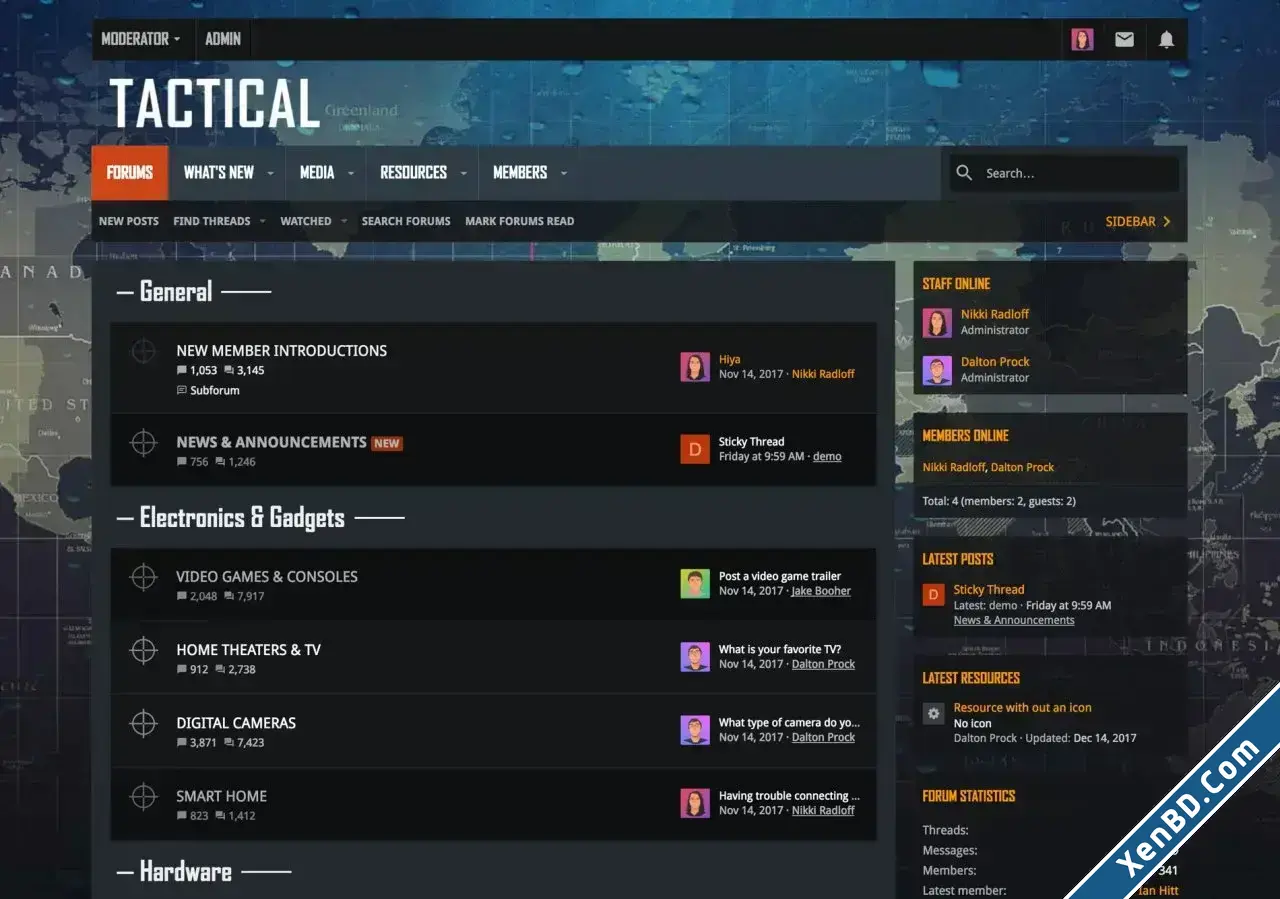Viewport: 1280px width, 899px height.
Task: Click Nikki Radloff avatar in Smart Home row
Action: 695,803
